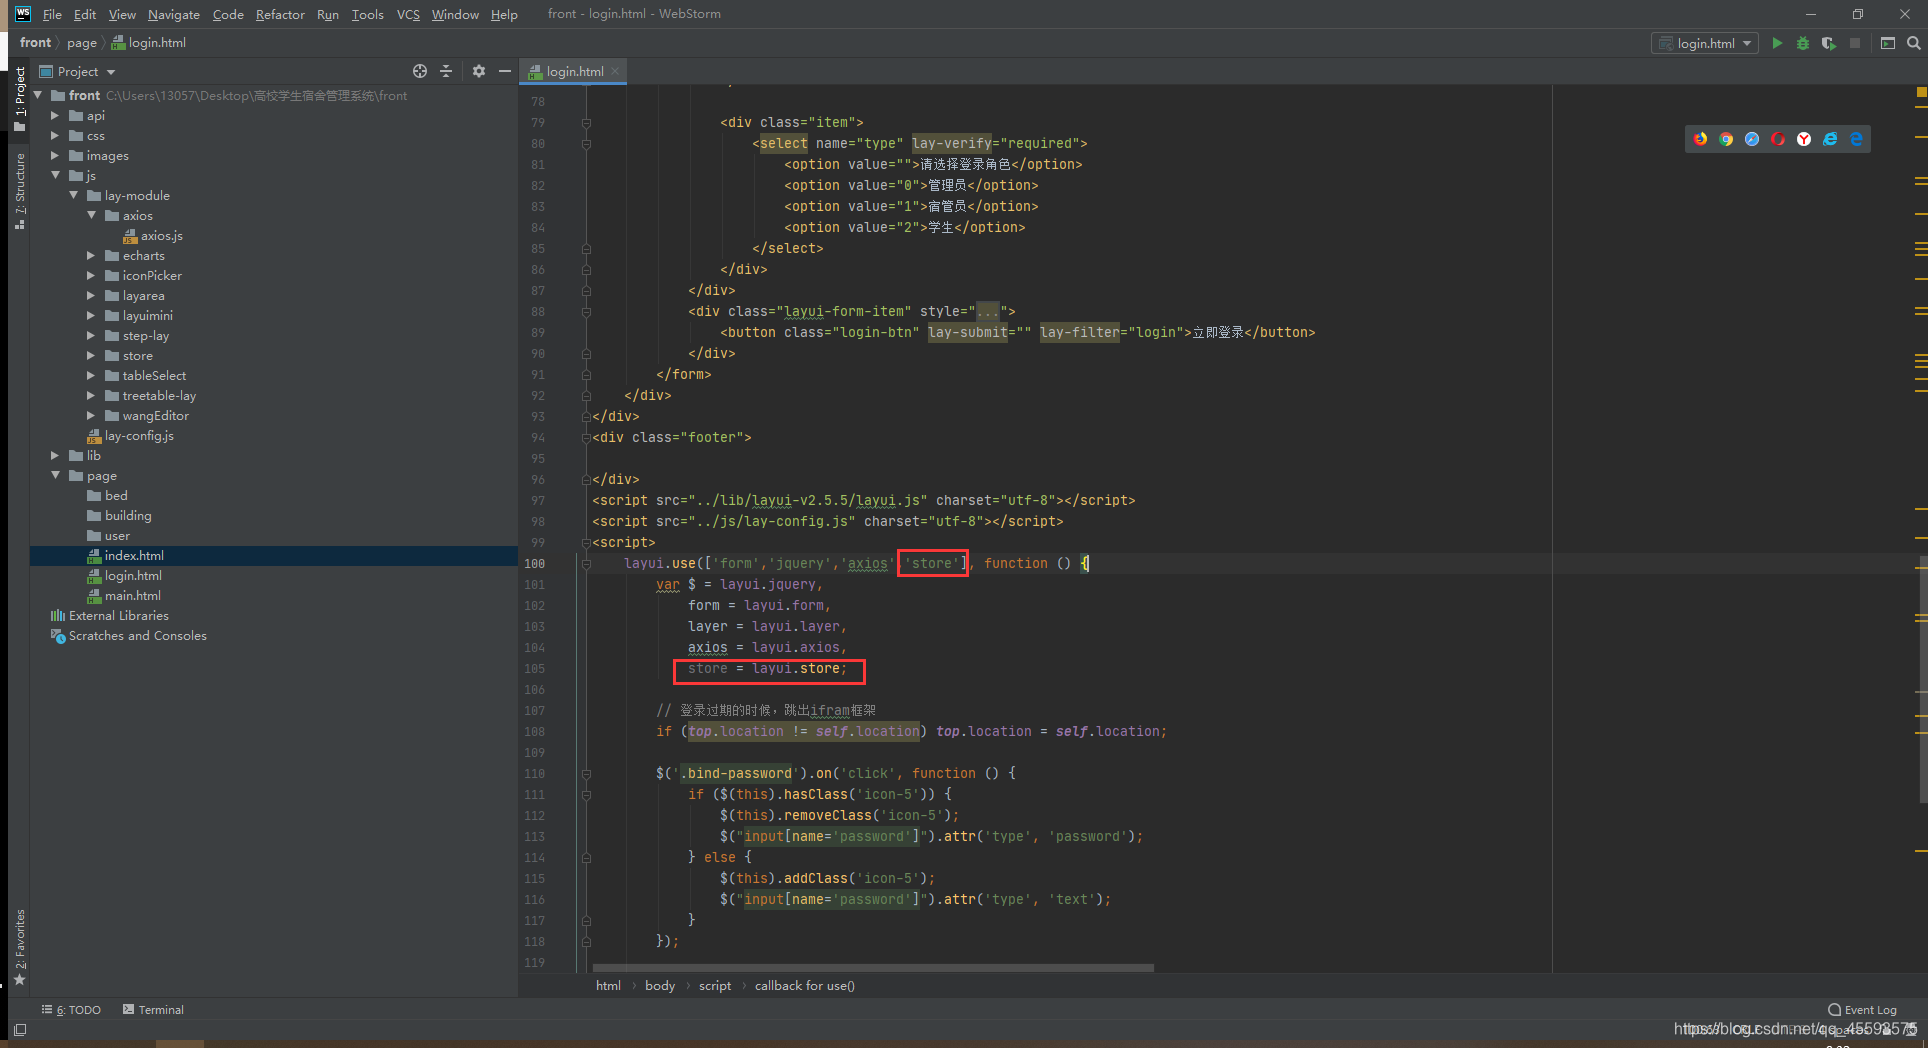Expand the api folder
The height and width of the screenshot is (1048, 1928).
[x=56, y=115]
